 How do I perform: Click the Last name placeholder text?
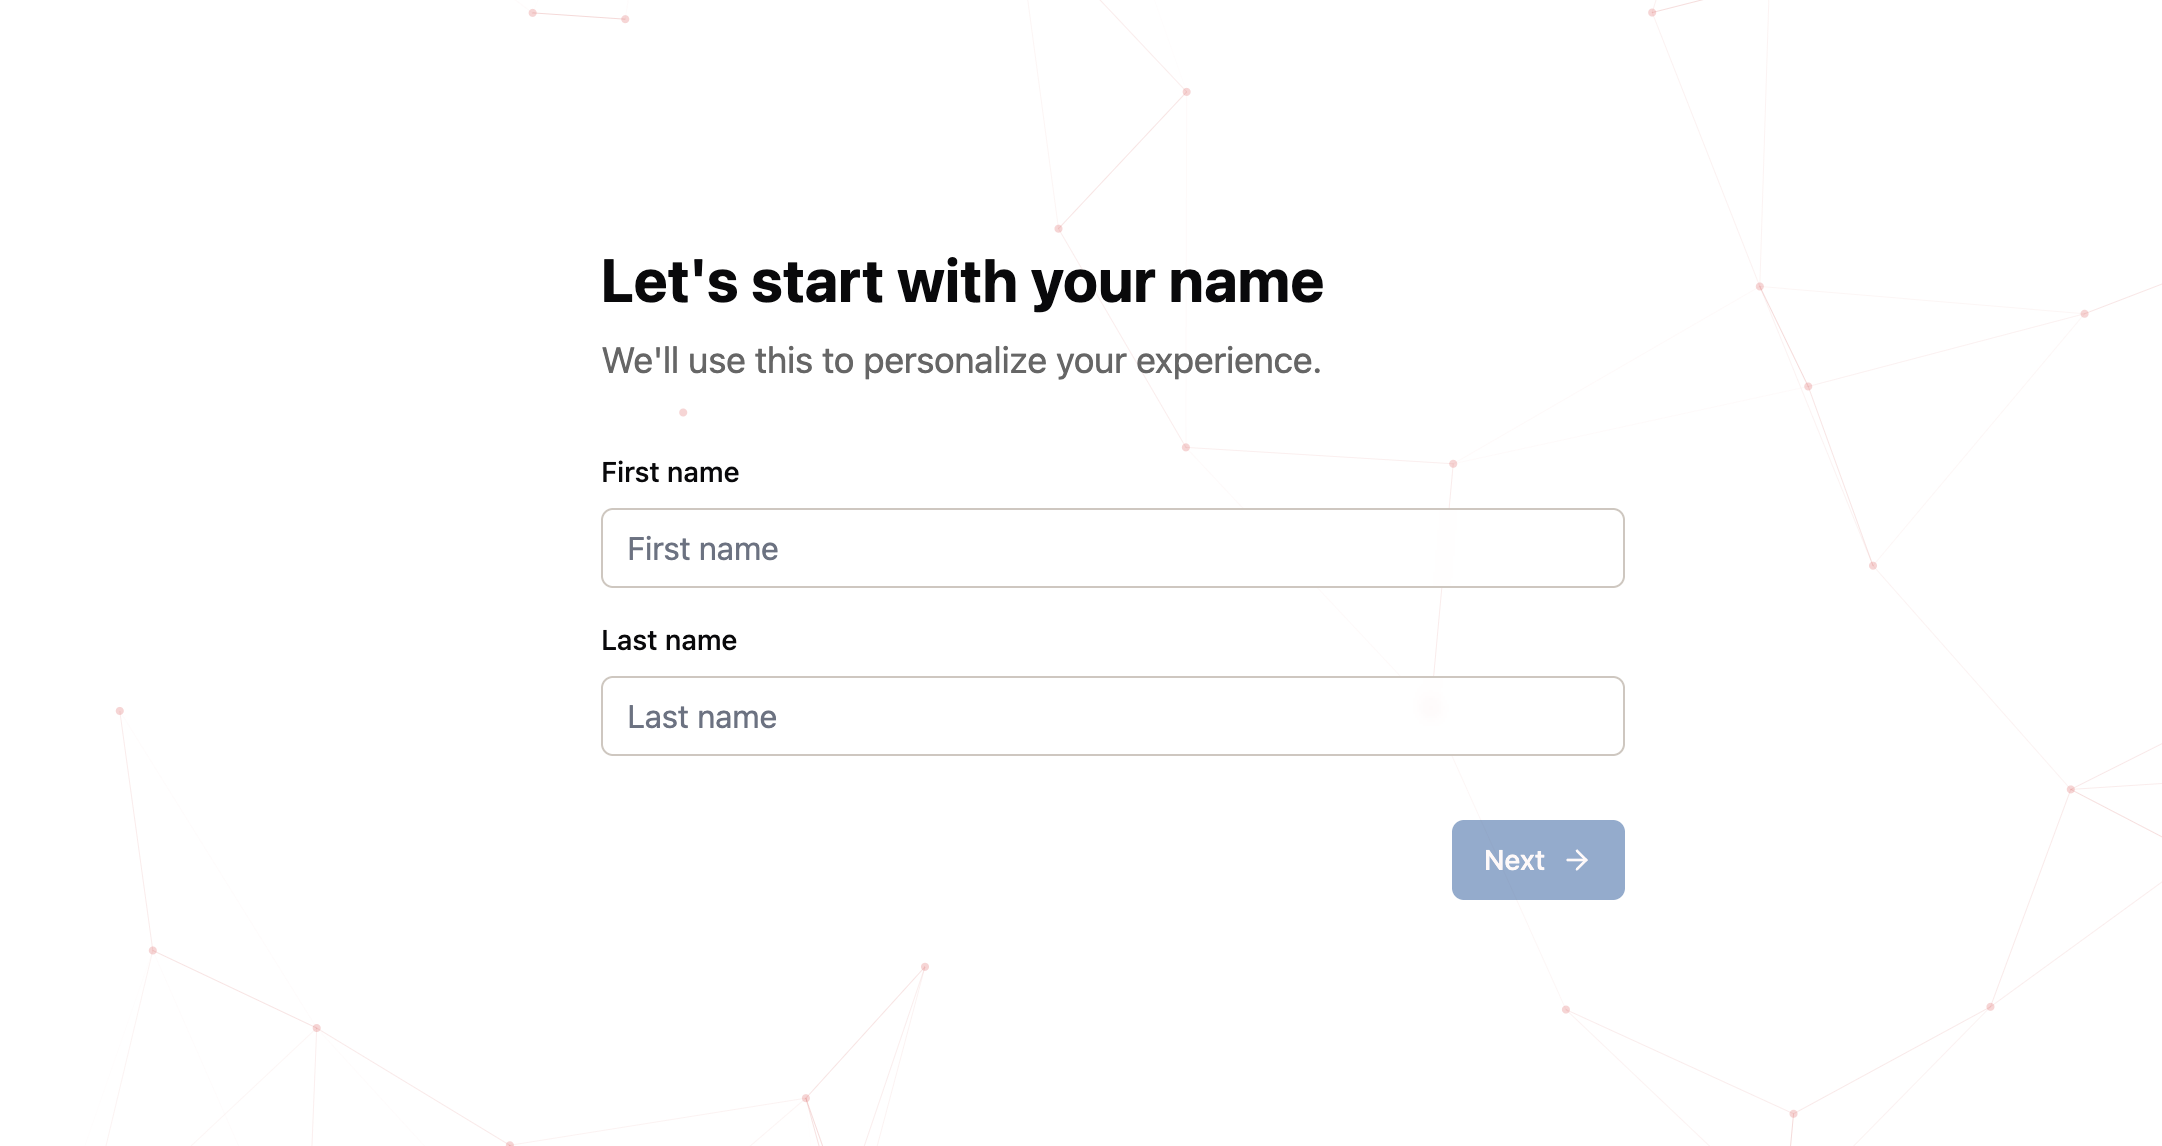[700, 716]
